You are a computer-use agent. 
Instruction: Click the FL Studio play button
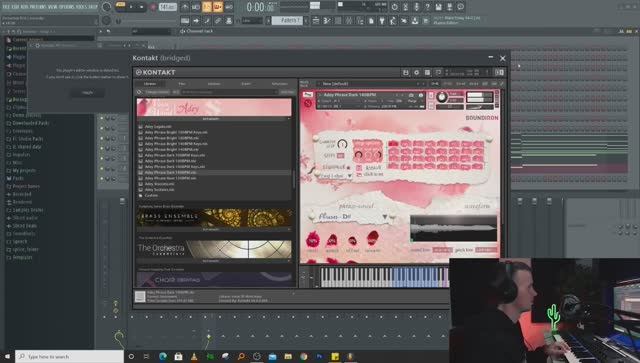click(131, 7)
